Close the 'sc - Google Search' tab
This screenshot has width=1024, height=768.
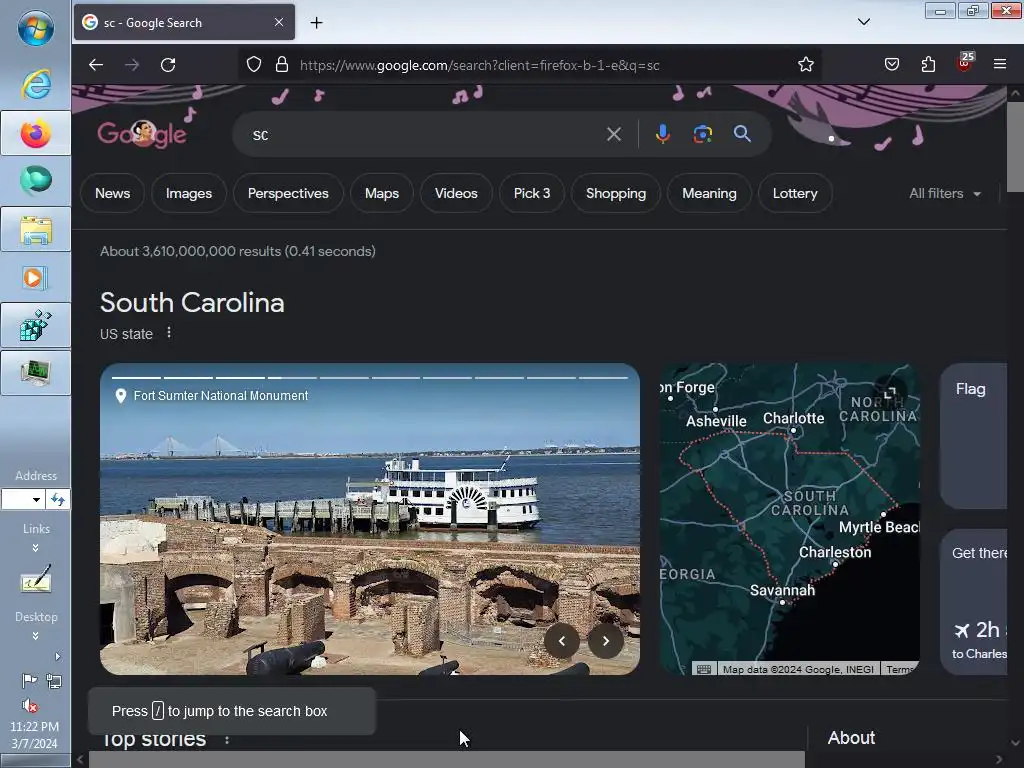tap(279, 22)
